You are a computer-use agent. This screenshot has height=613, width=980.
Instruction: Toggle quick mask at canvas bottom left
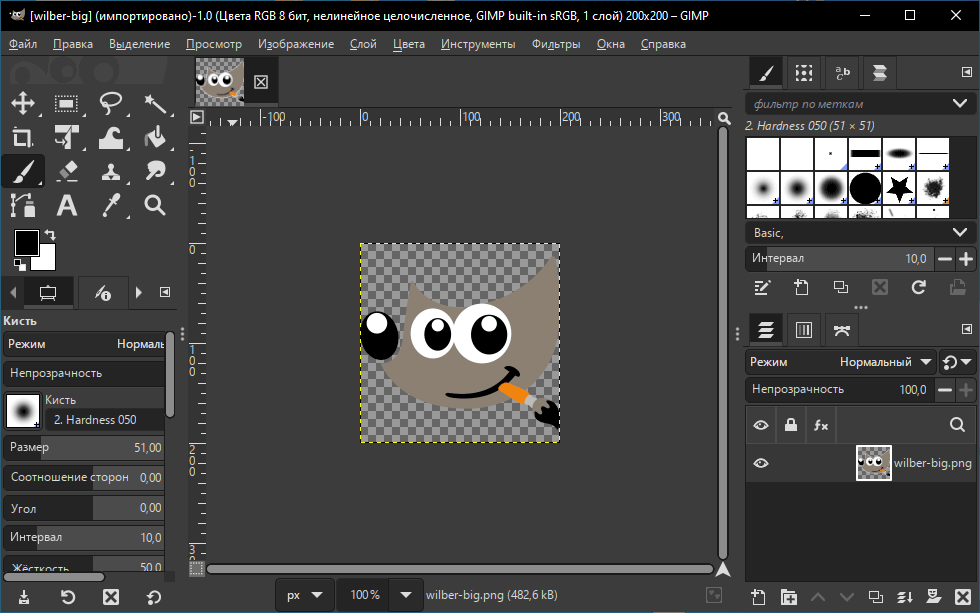[x=196, y=569]
